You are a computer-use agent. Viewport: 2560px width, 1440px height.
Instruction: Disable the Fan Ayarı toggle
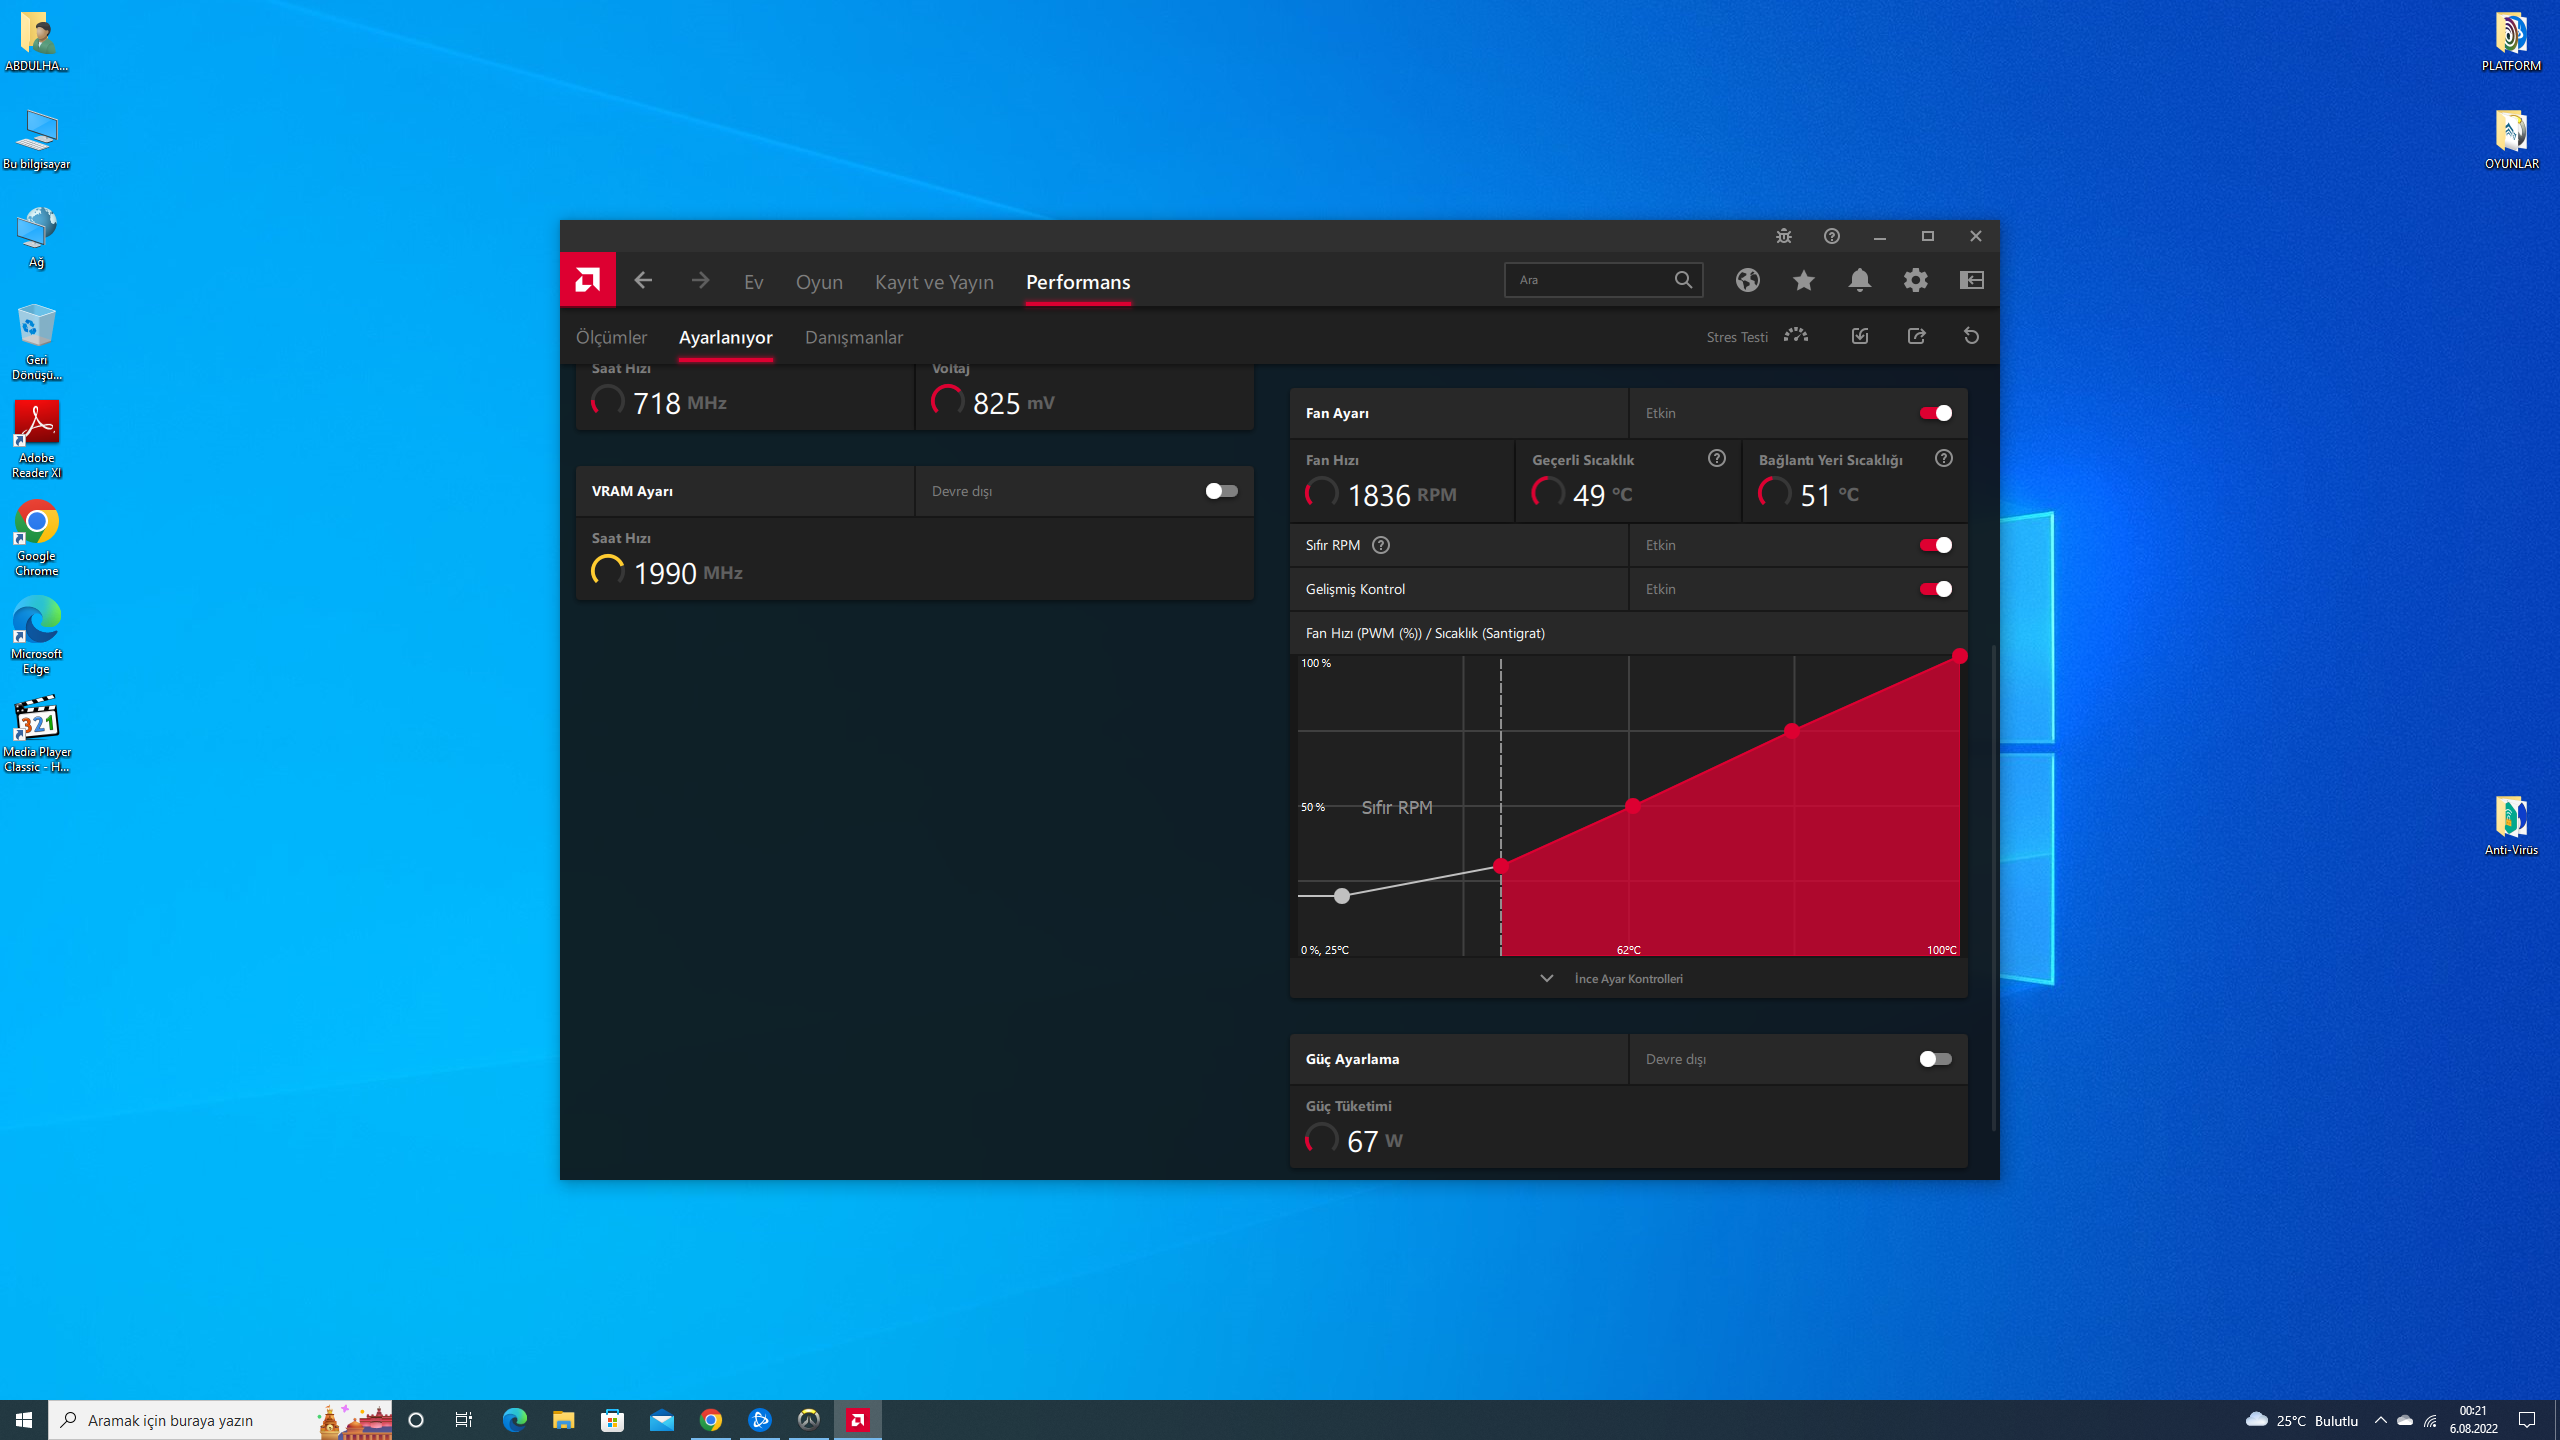point(1935,413)
